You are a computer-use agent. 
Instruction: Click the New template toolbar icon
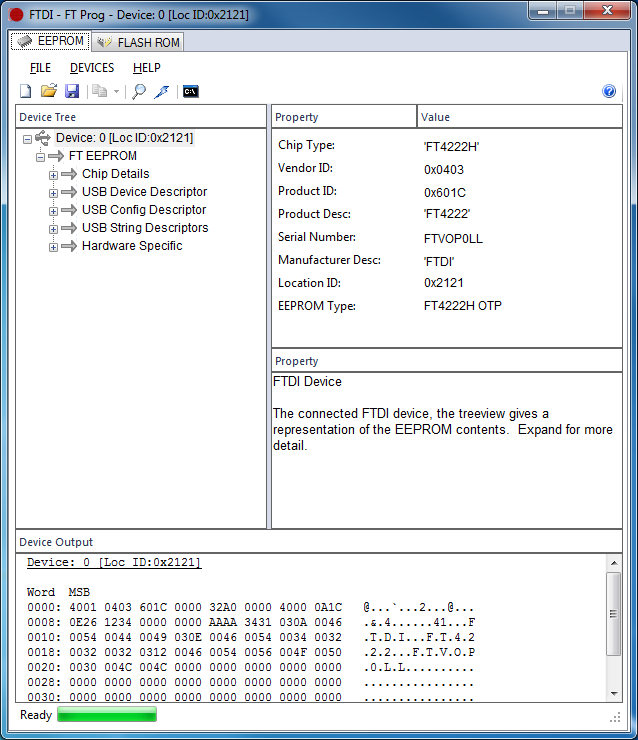click(x=25, y=91)
